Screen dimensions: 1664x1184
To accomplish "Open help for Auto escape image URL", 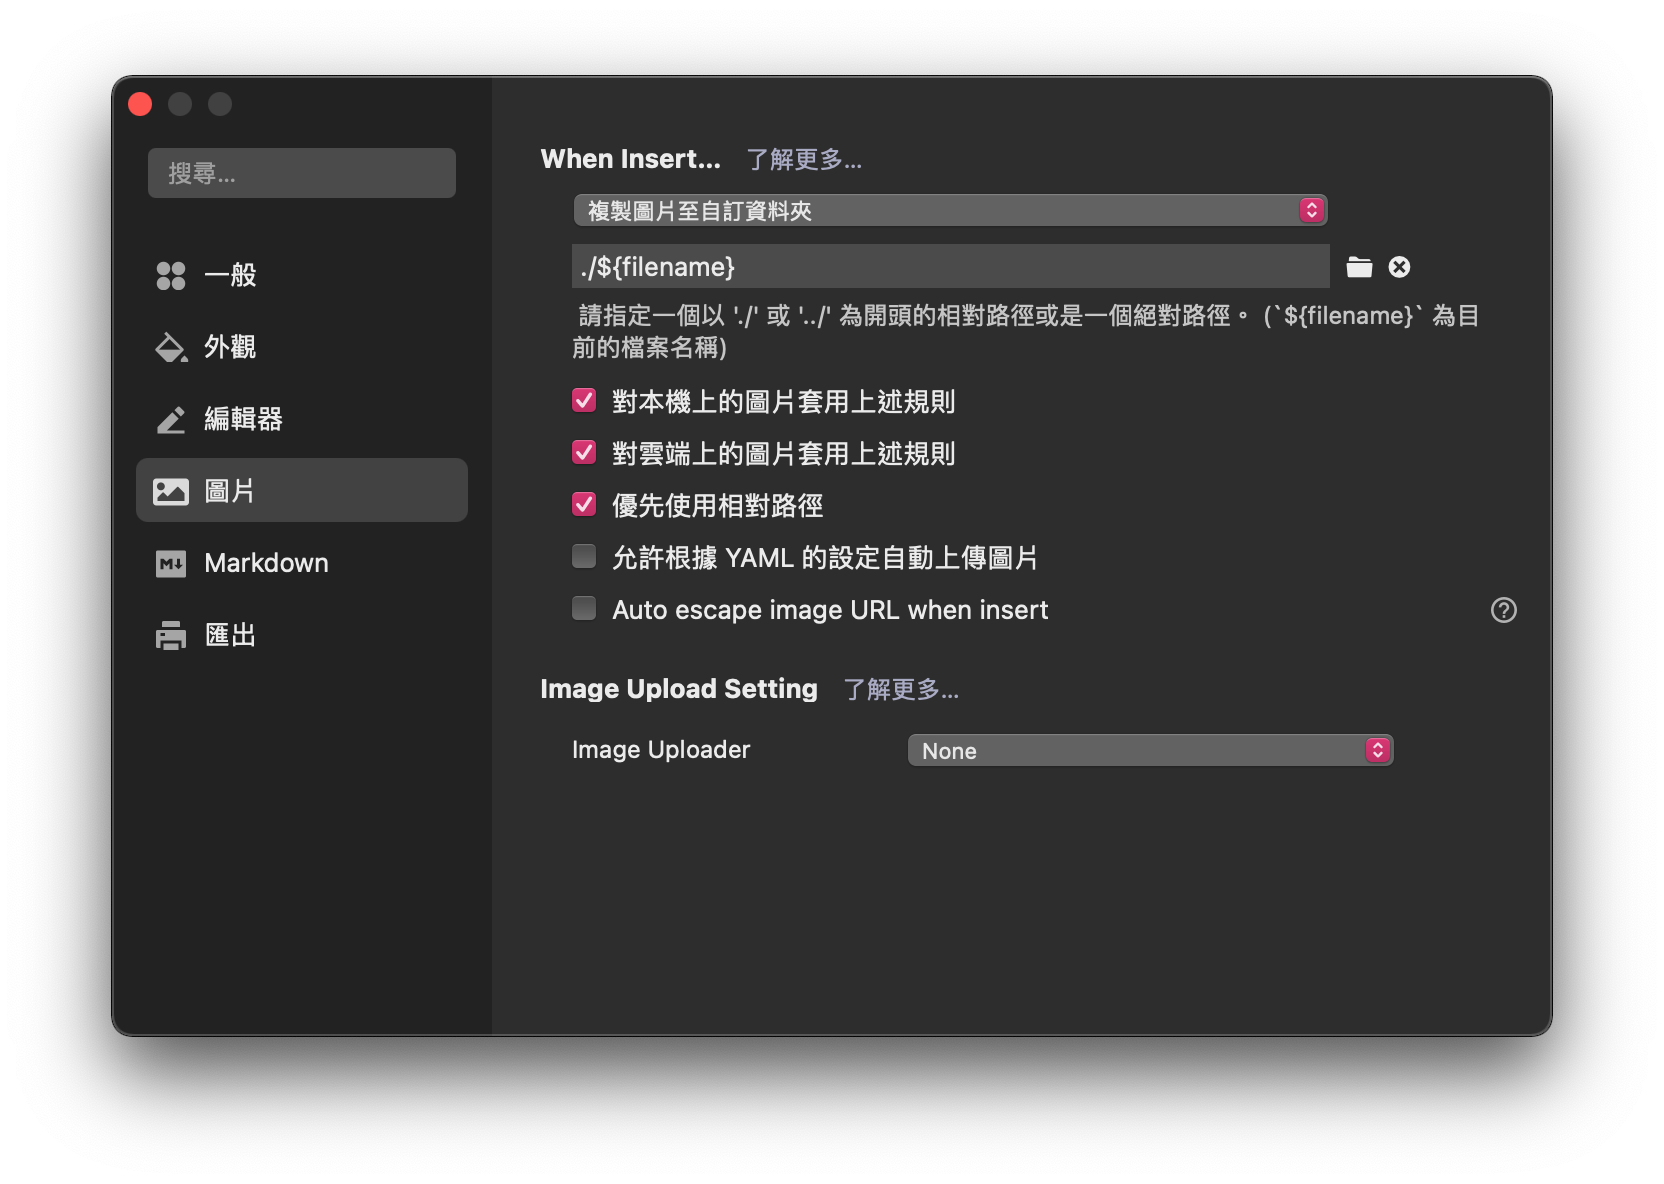I will pos(1504,610).
